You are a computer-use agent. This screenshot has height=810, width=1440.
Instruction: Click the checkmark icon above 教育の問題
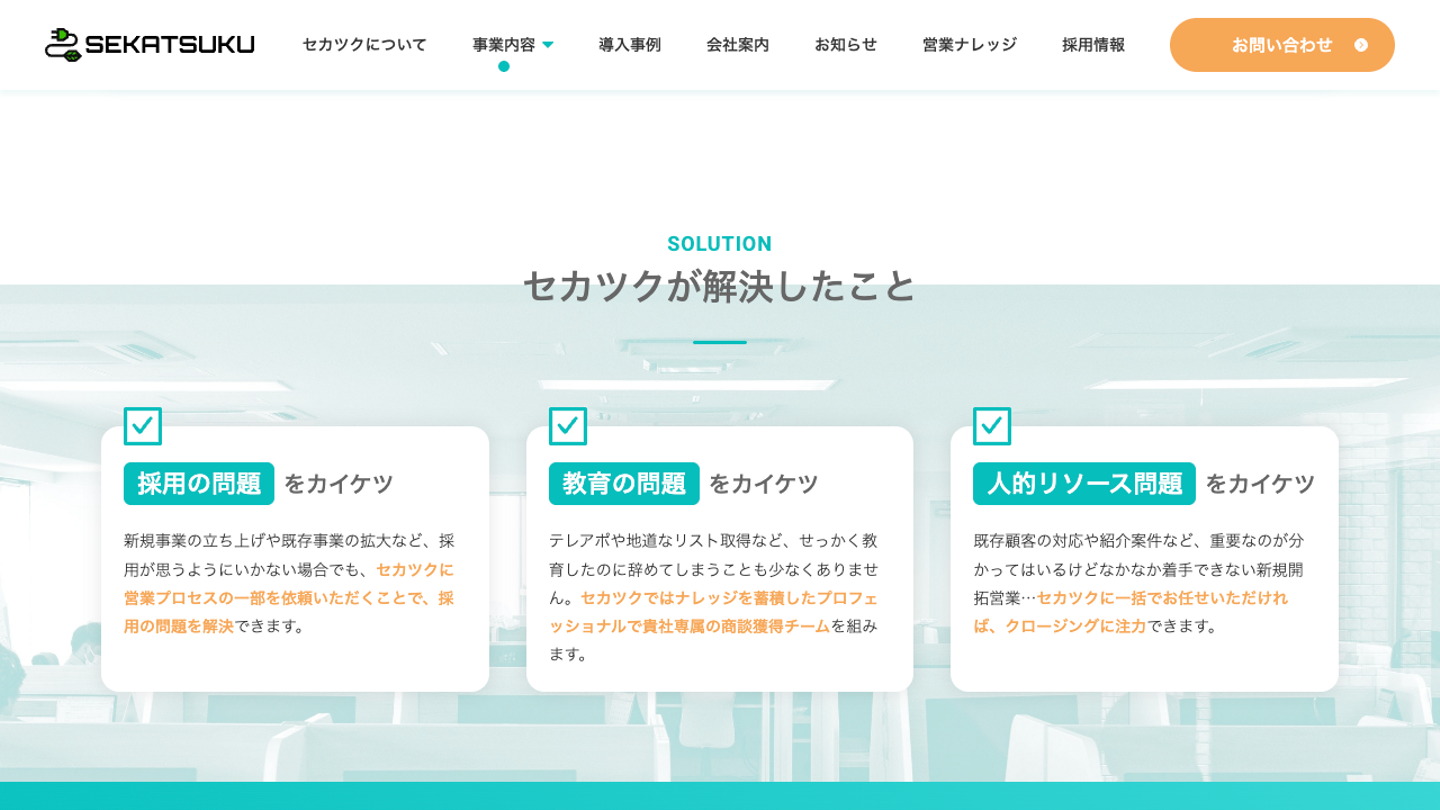tap(568, 426)
